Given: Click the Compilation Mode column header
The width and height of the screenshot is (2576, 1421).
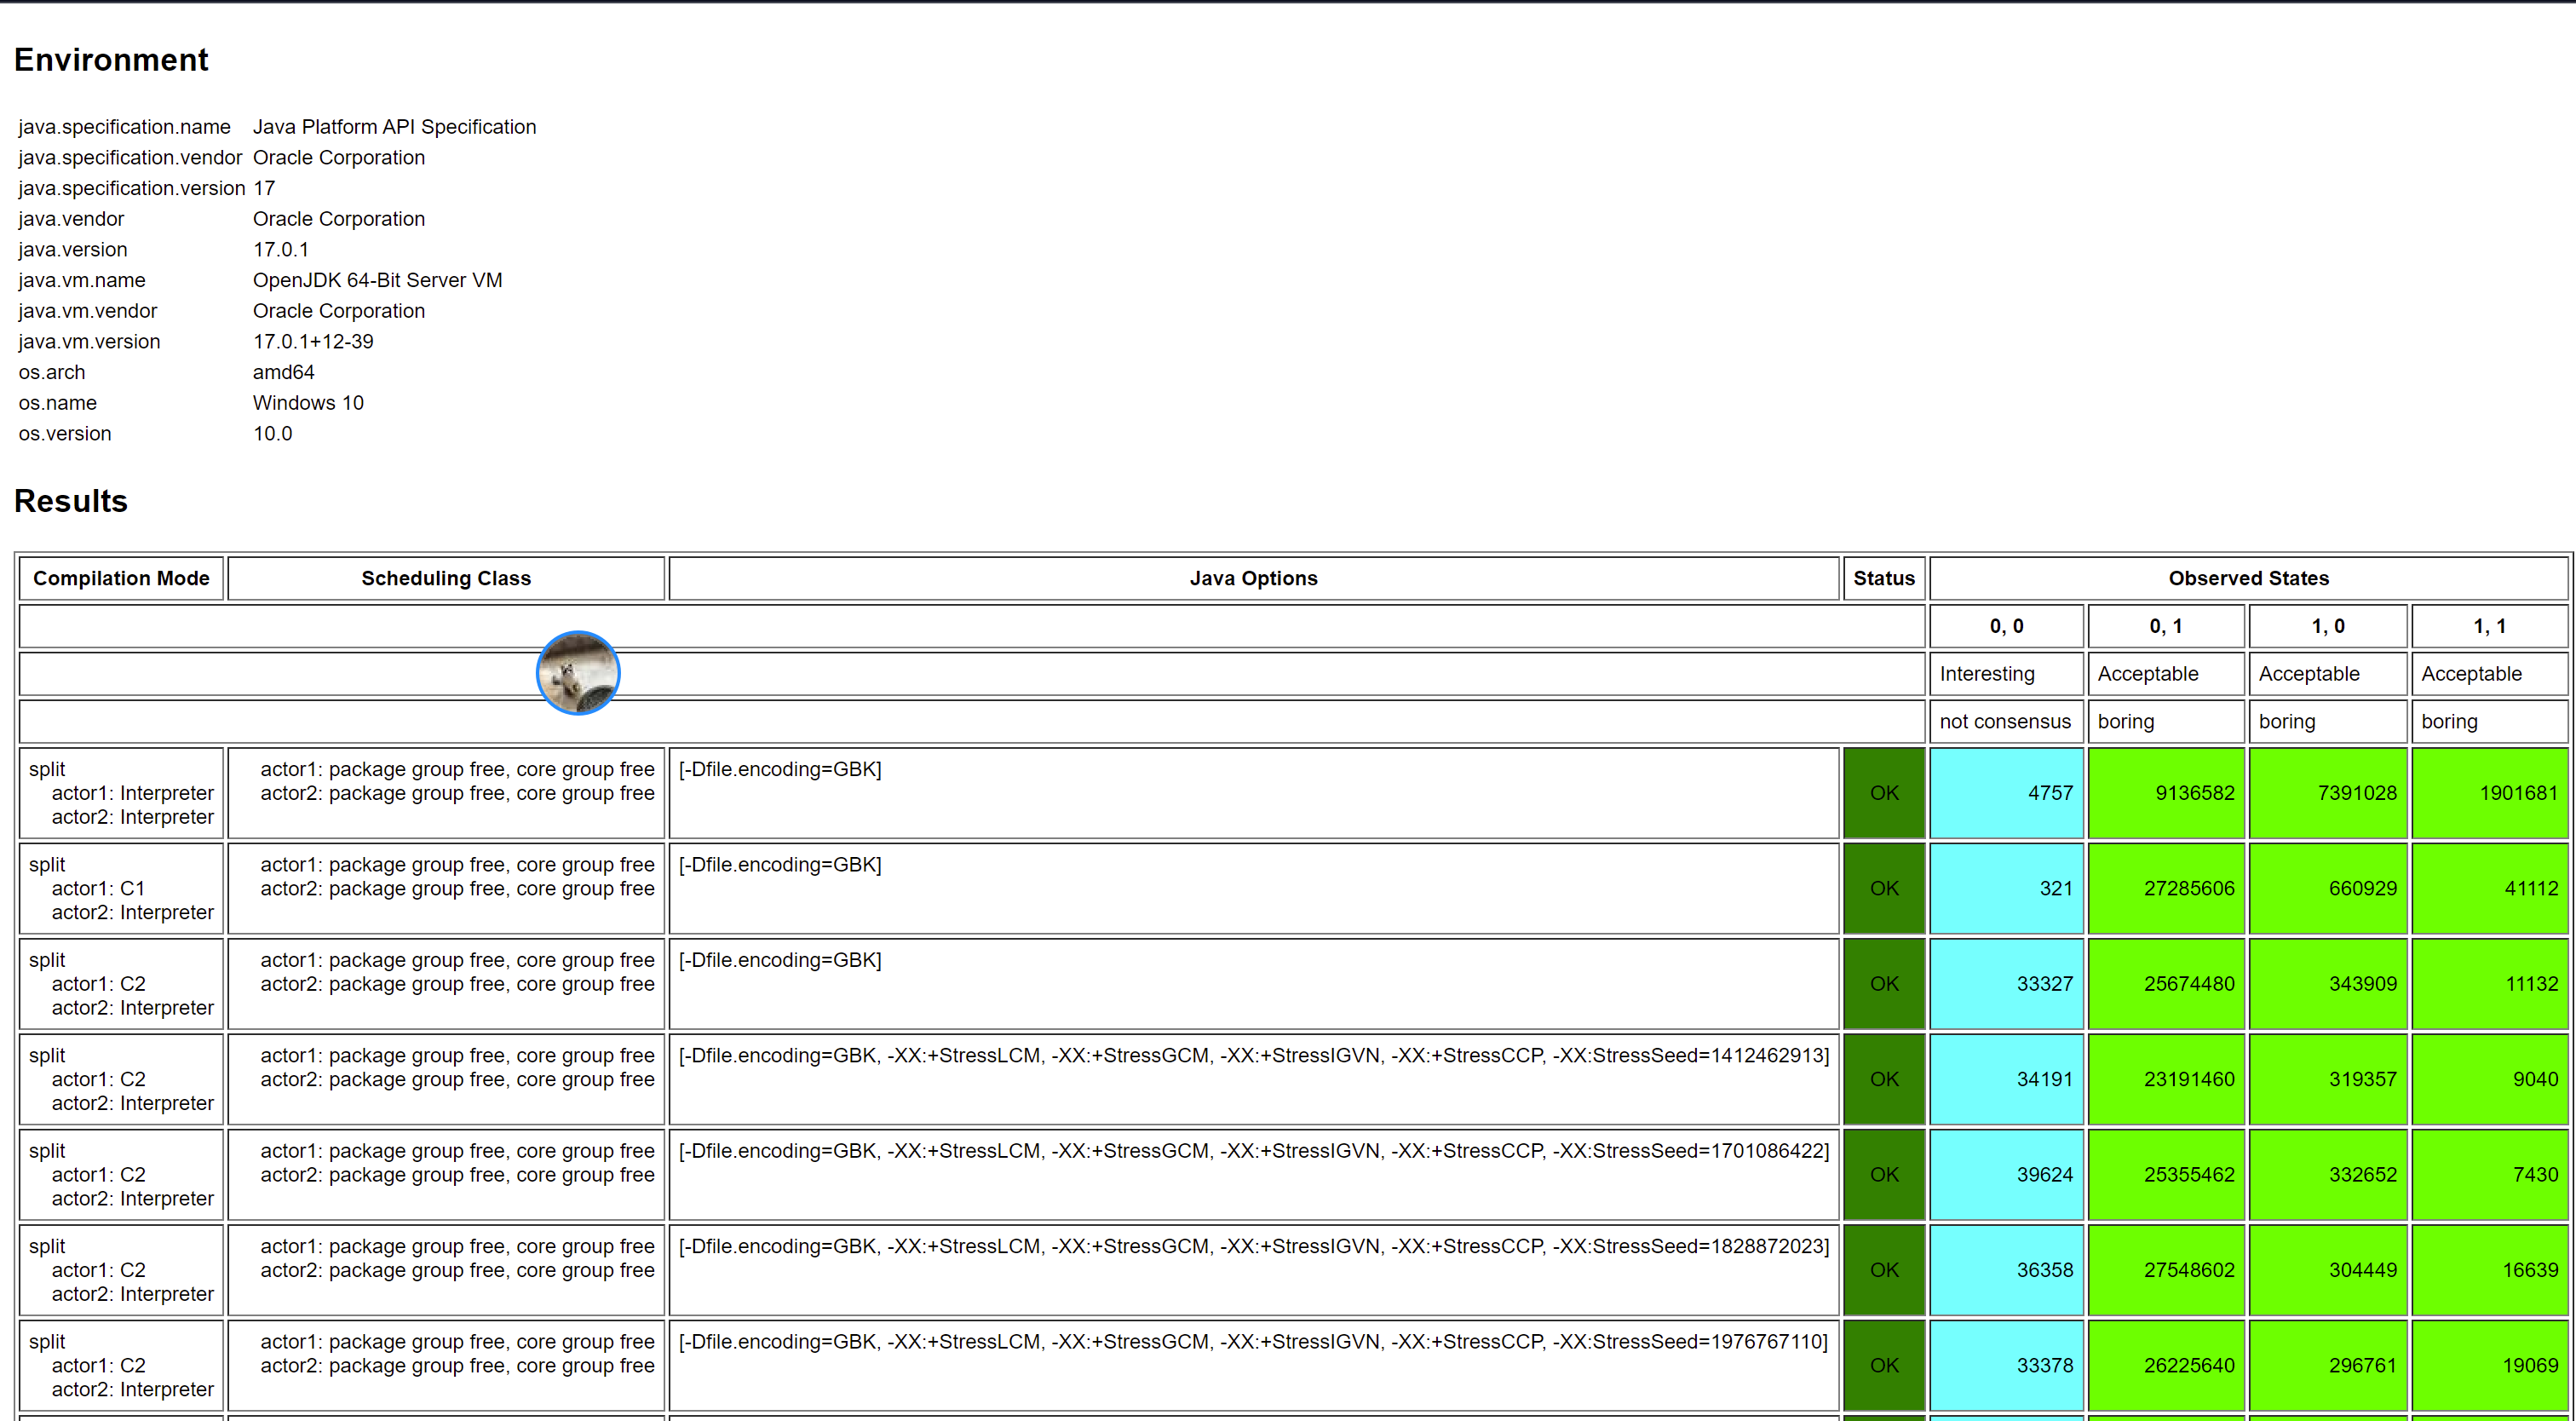Looking at the screenshot, I should pyautogui.click(x=121, y=578).
